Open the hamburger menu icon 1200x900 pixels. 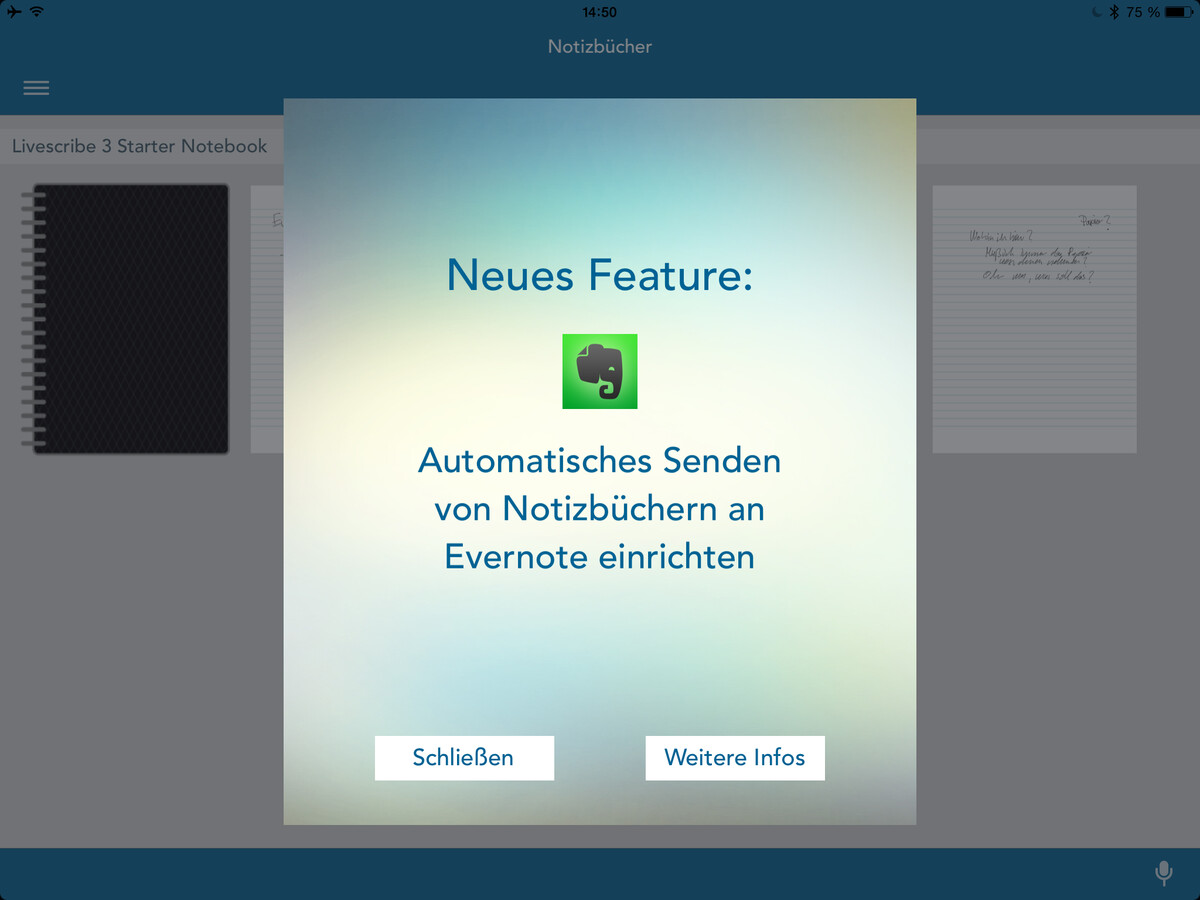36,88
